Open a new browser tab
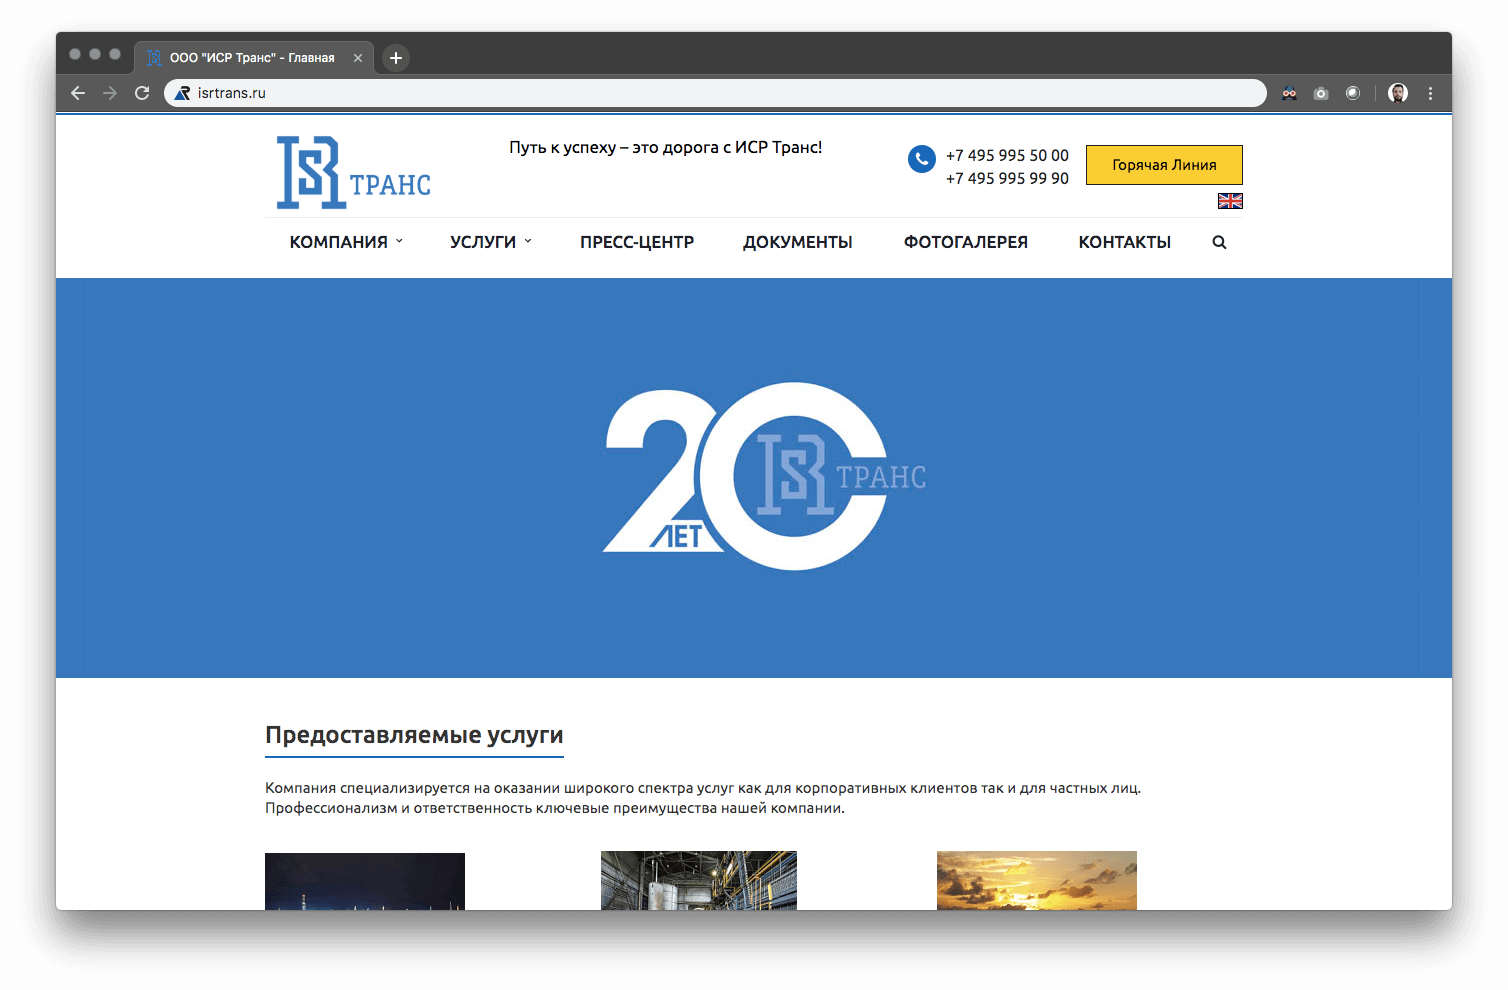Screen dimensions: 1508x990 396,58
